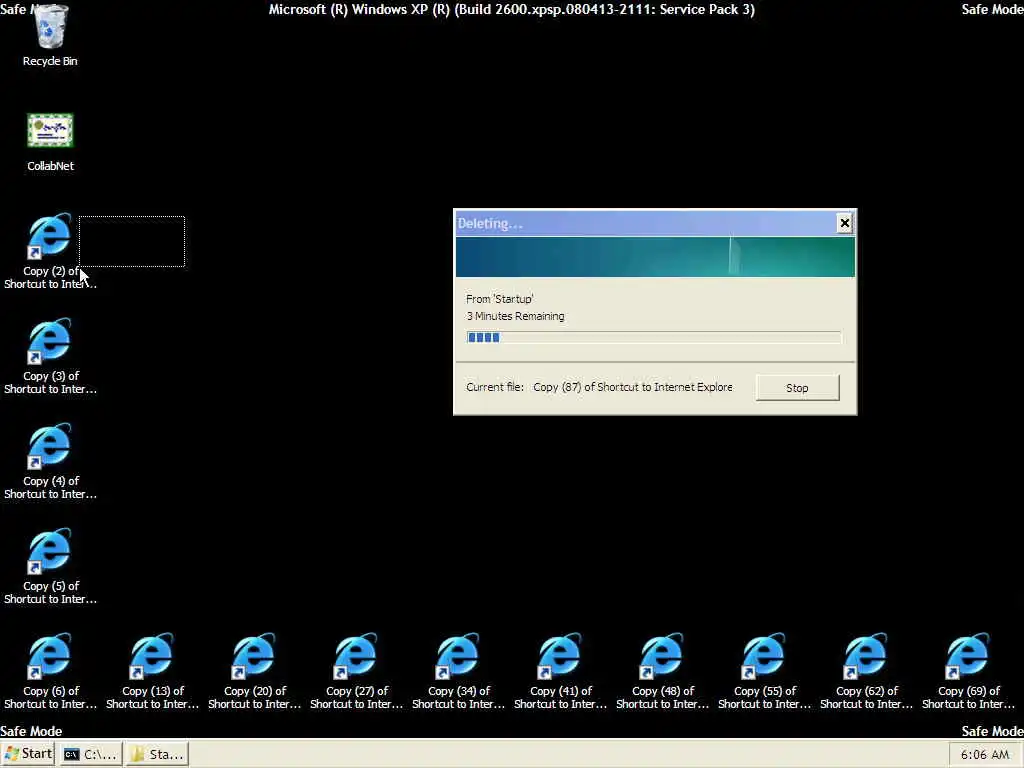This screenshot has width=1024, height=768.
Task: Click the current file name 'Copy (87) of Shortcut'
Action: tap(633, 387)
